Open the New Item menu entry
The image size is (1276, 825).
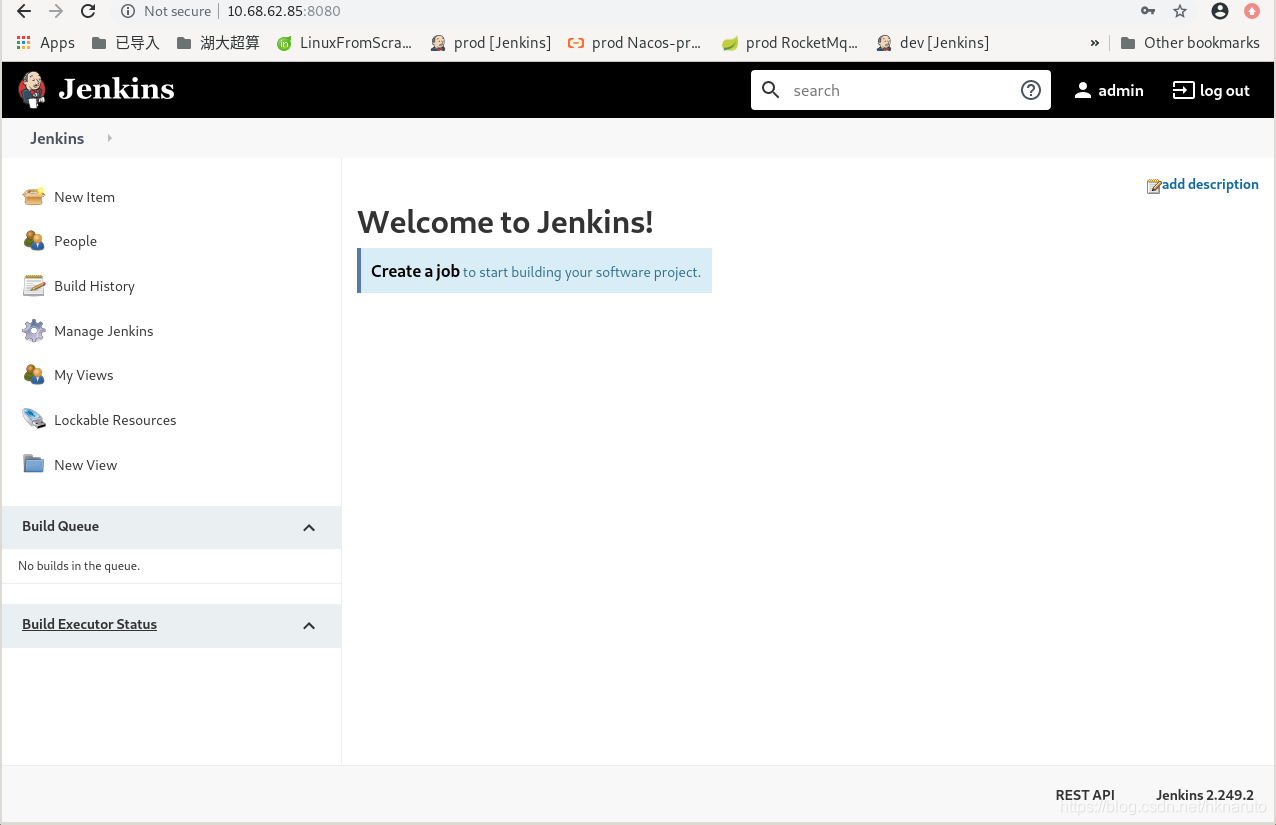[x=84, y=197]
